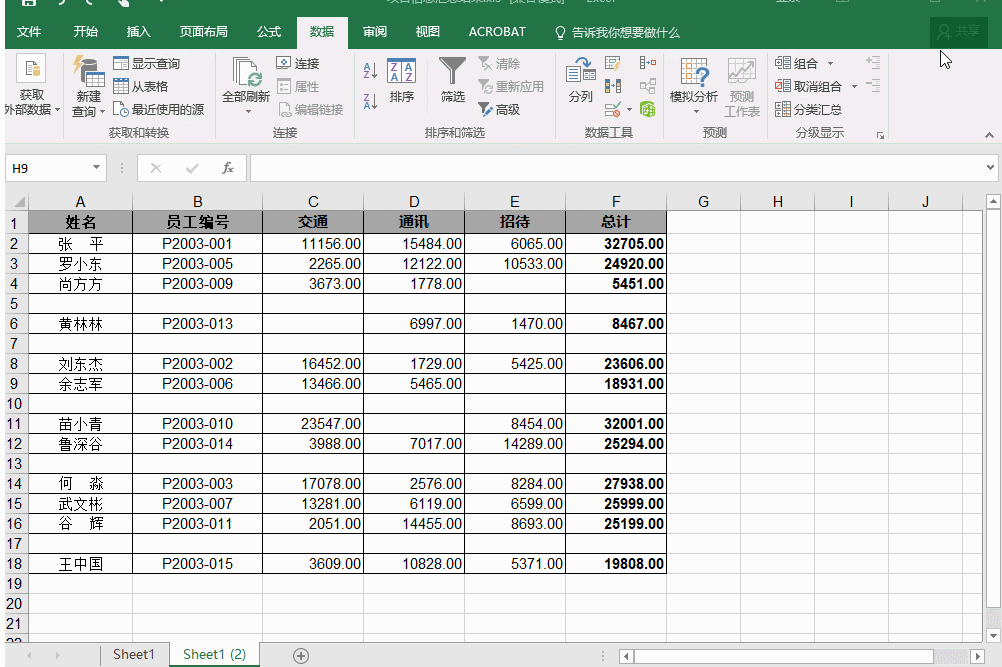Expand the formula bar chevron
The height and width of the screenshot is (667, 1002).
click(990, 167)
